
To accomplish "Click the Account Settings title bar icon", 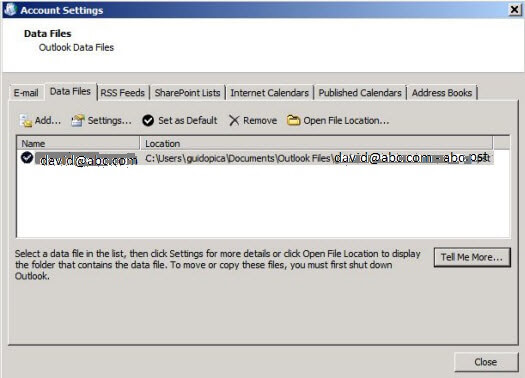I will point(10,9).
